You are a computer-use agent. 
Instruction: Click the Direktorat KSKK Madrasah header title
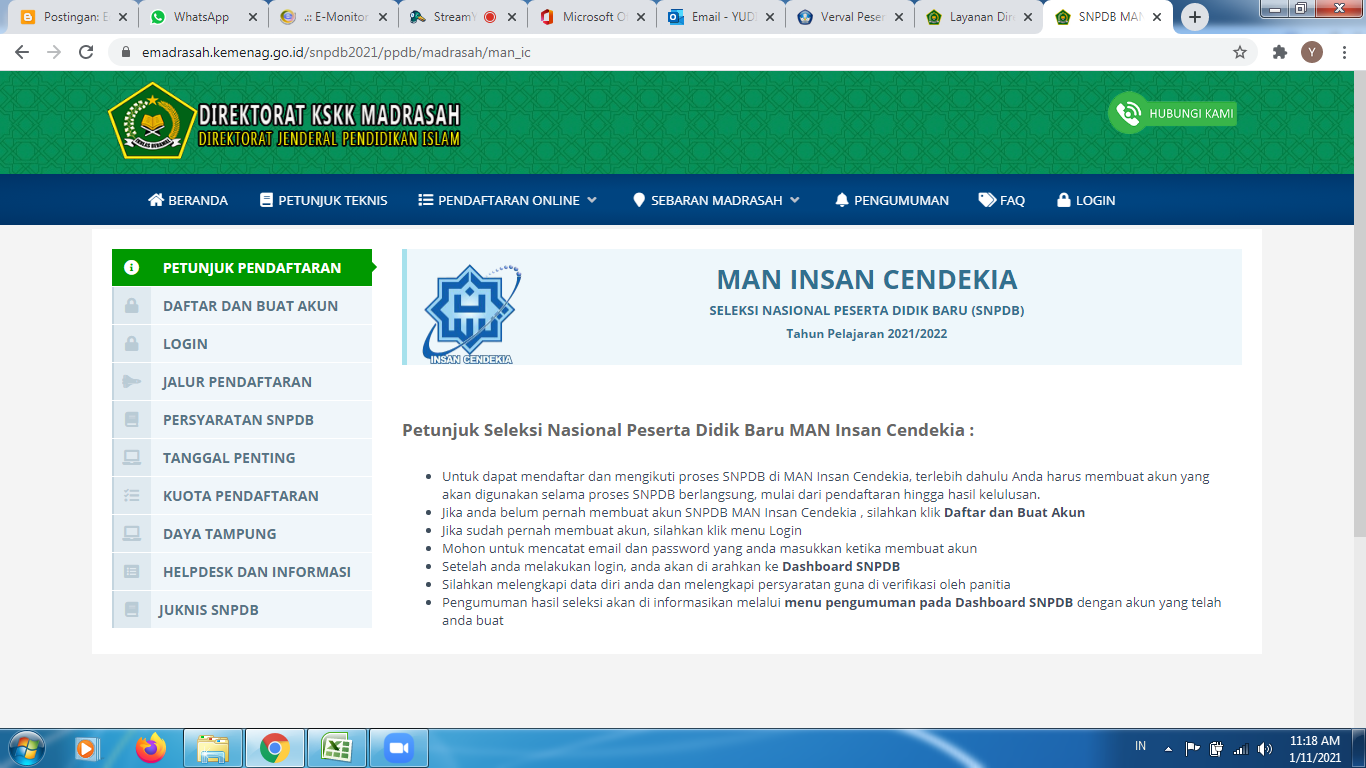click(x=329, y=115)
